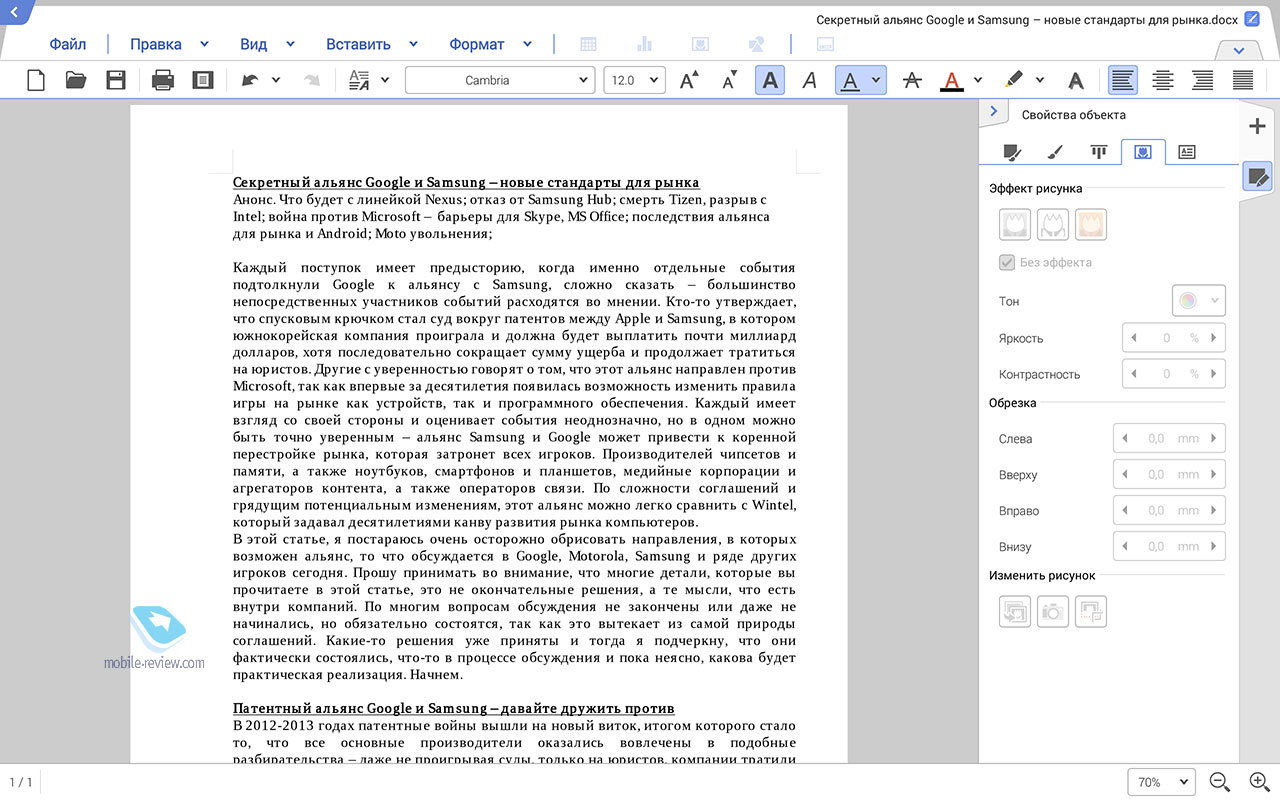
Task: Go back using the top-left arrow
Action: [14, 12]
